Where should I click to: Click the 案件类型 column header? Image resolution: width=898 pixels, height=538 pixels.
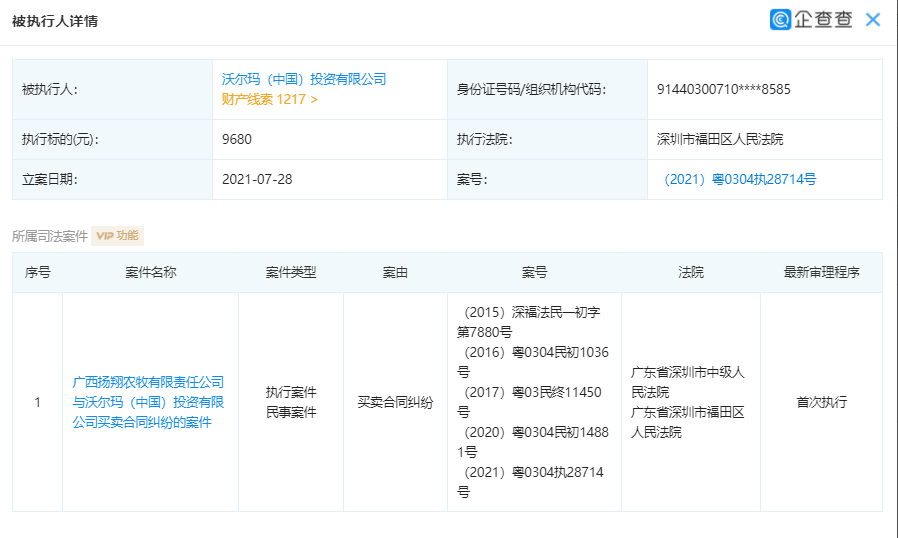tap(291, 272)
